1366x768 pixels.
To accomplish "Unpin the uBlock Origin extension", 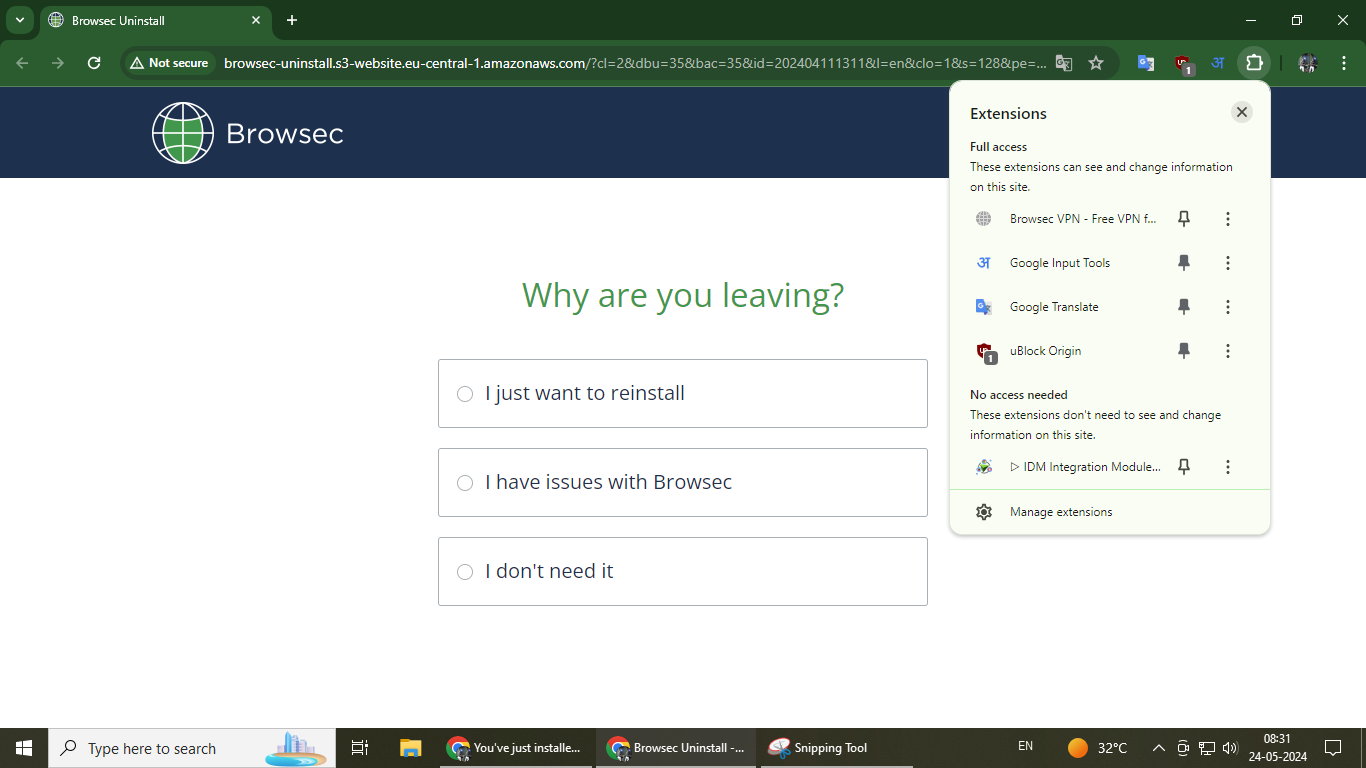I will pos(1184,351).
